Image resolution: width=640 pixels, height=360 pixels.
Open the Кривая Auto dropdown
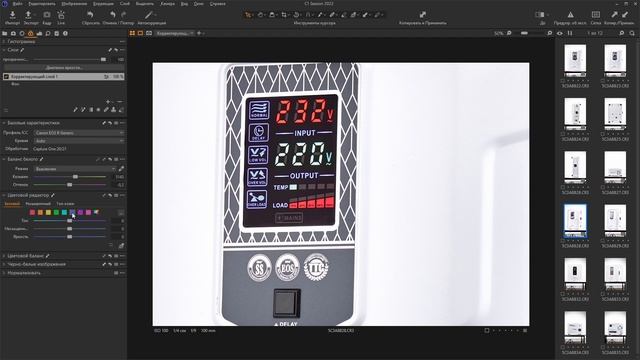[x=79, y=141]
